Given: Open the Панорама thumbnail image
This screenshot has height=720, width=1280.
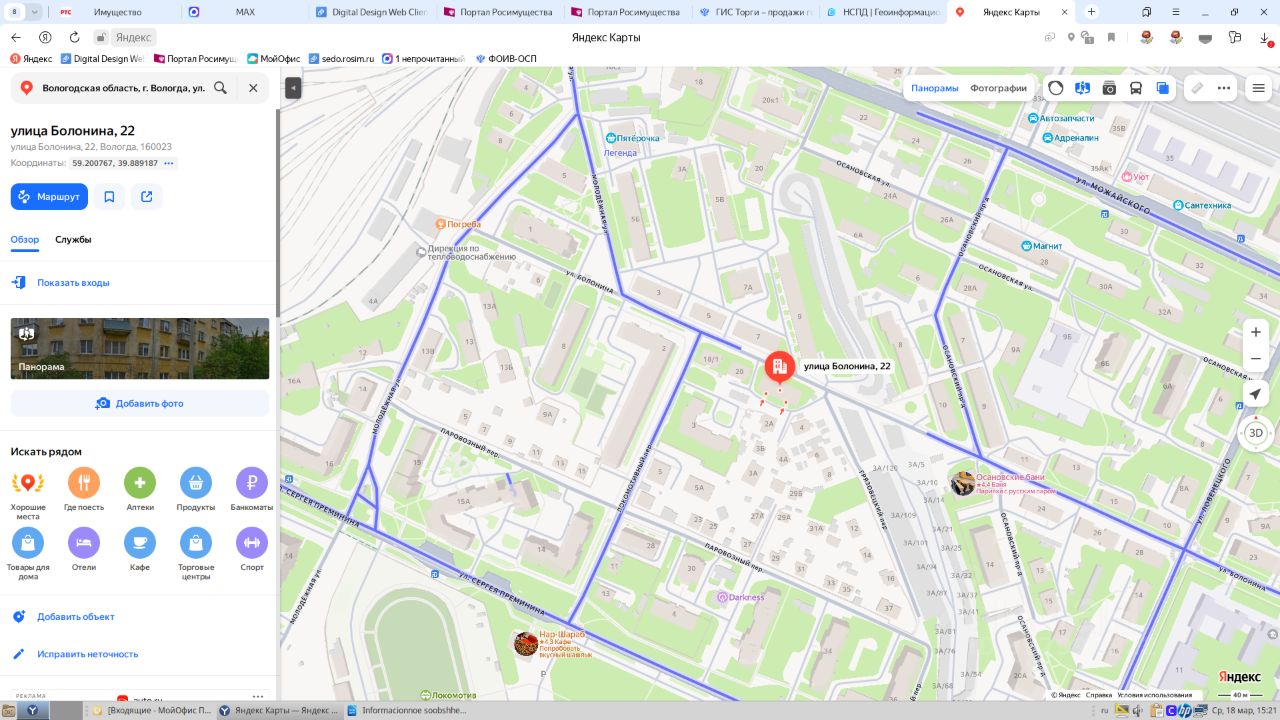Looking at the screenshot, I should tap(140, 348).
